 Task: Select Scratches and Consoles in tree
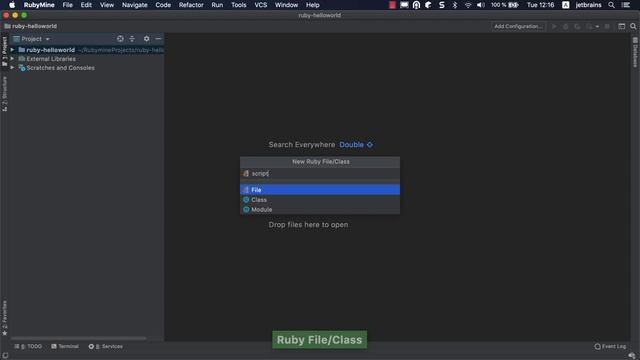click(x=60, y=68)
